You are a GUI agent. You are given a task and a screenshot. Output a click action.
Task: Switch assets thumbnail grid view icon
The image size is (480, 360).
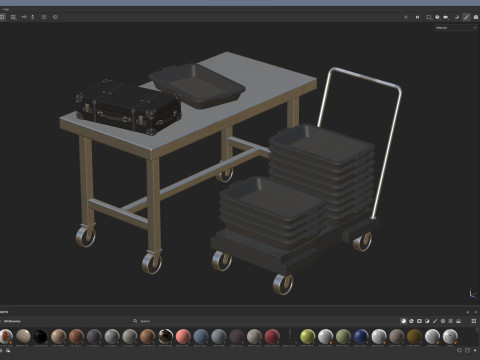[x=474, y=321]
